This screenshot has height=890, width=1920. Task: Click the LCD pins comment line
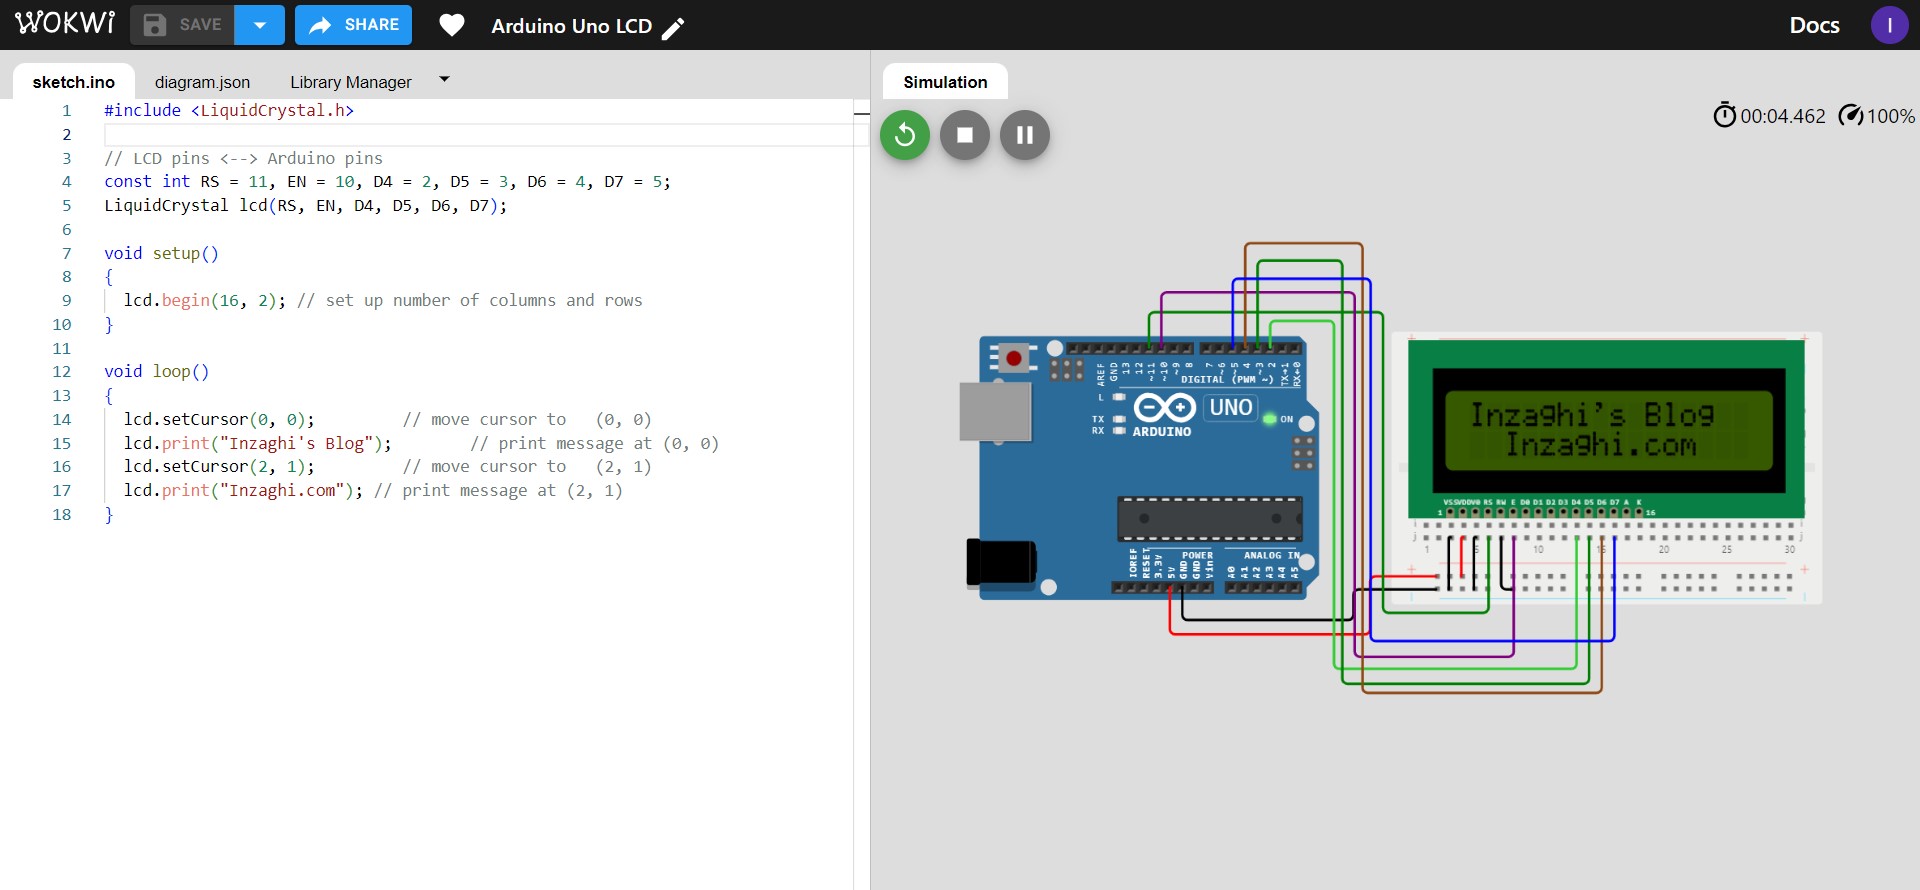243,158
